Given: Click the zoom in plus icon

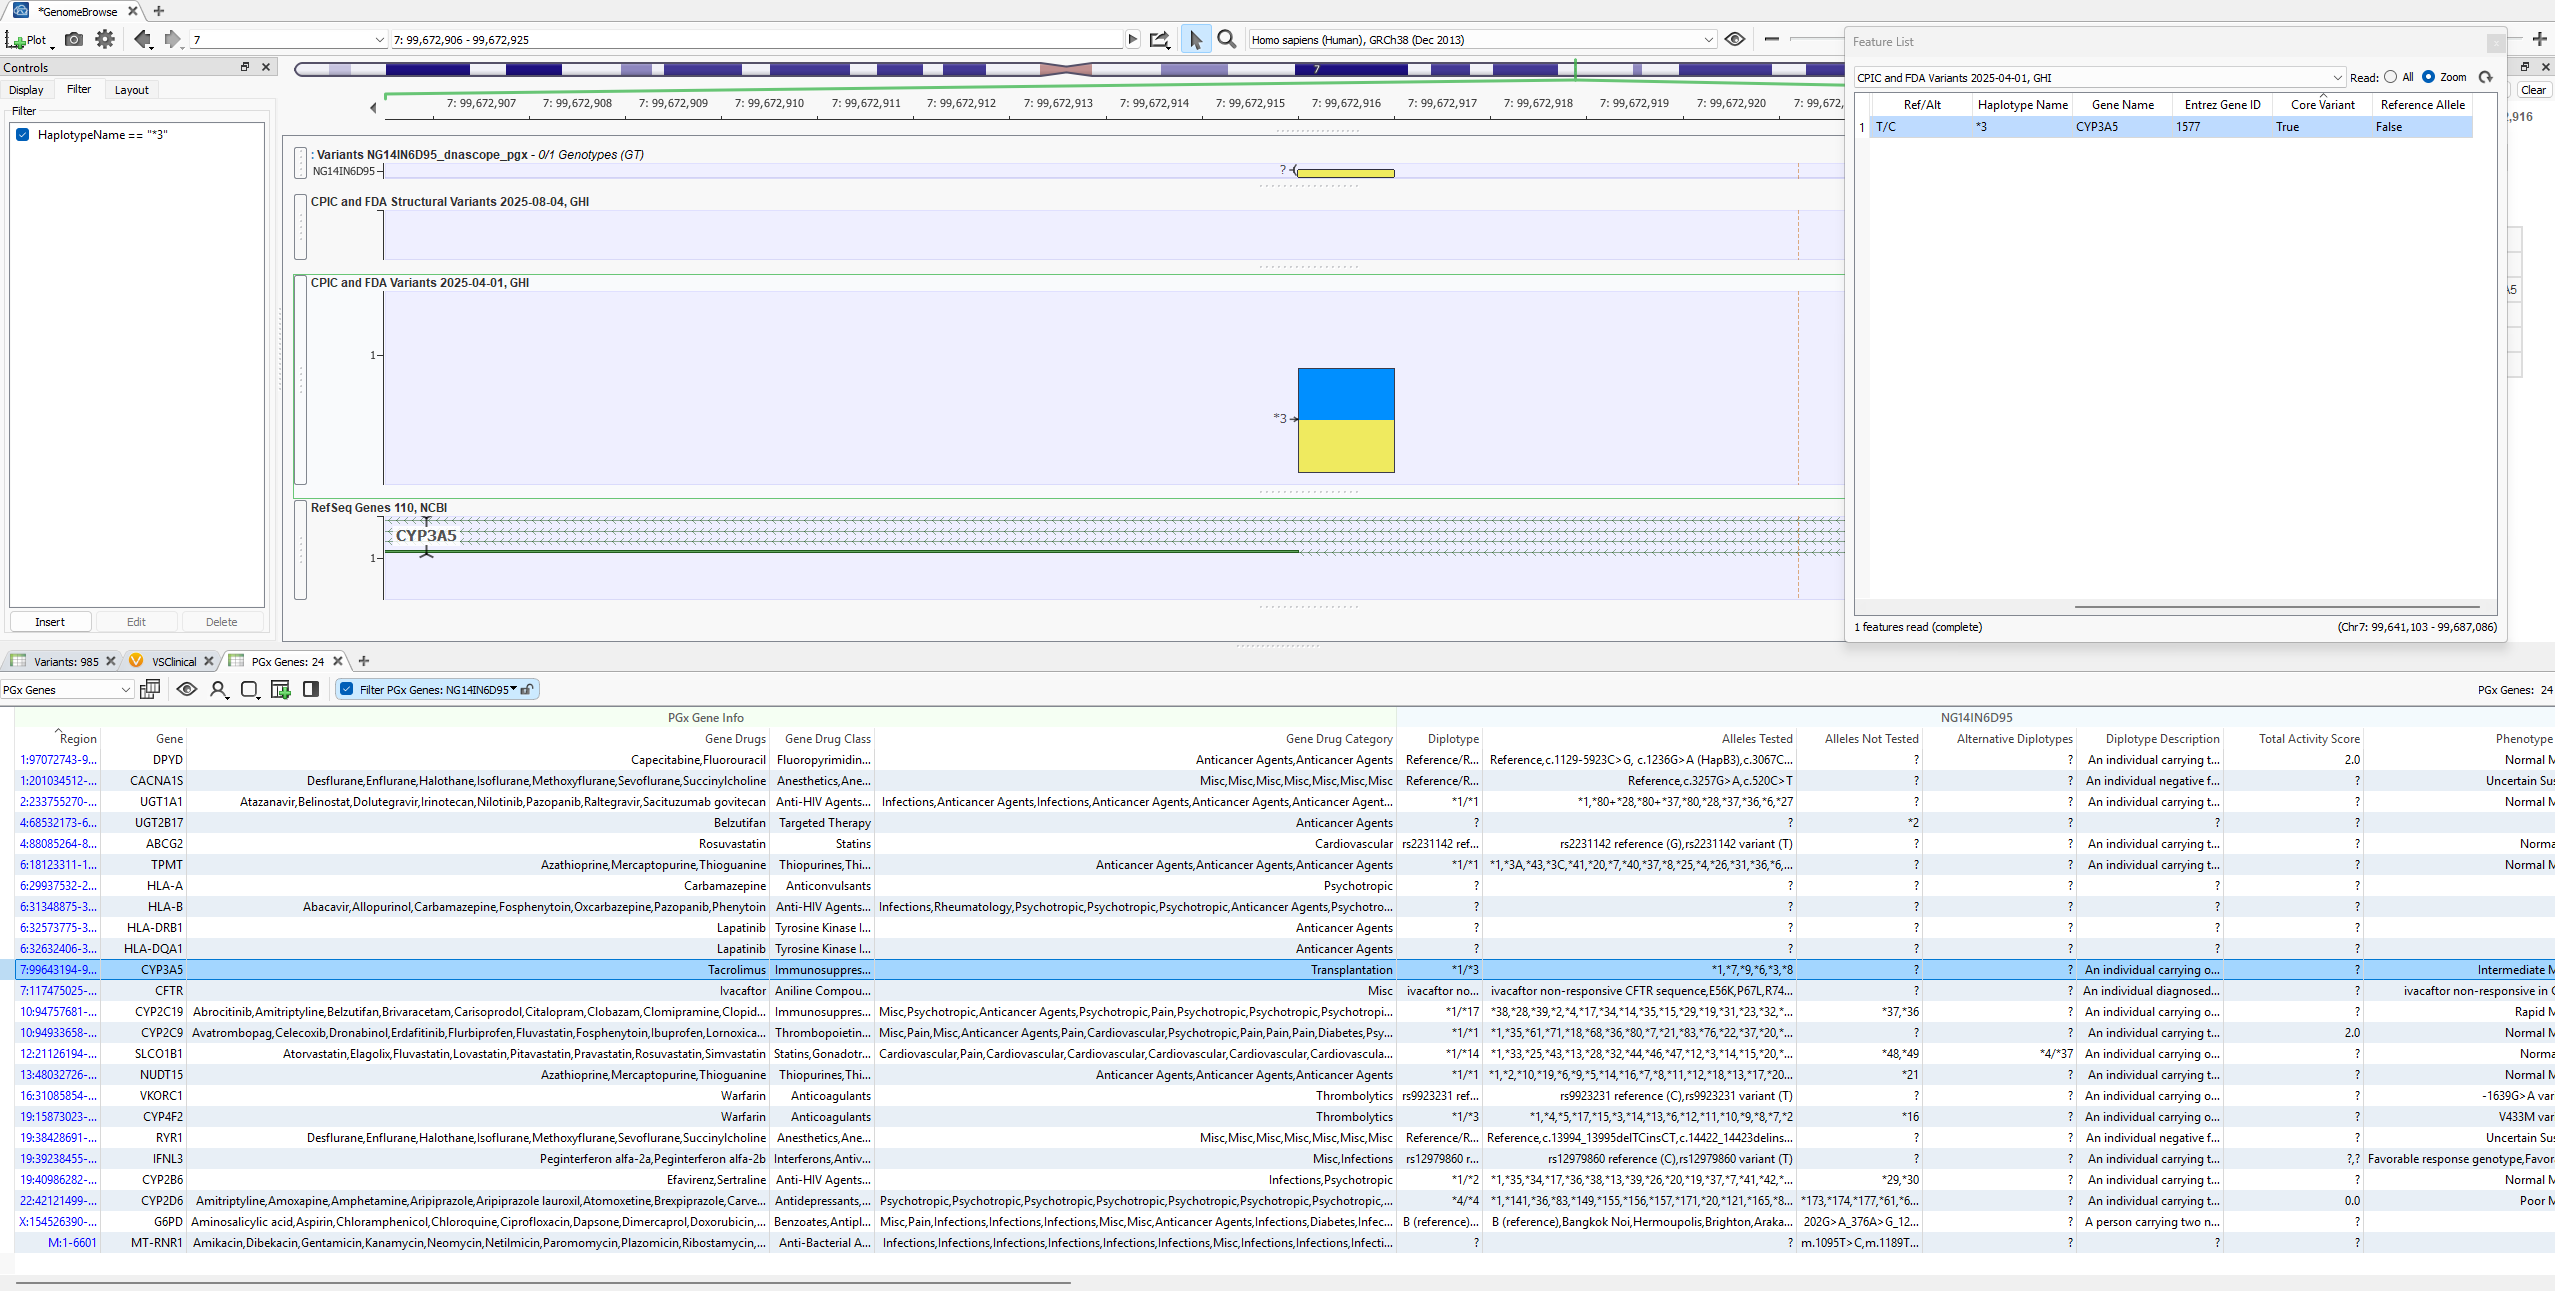Looking at the screenshot, I should pos(2539,39).
